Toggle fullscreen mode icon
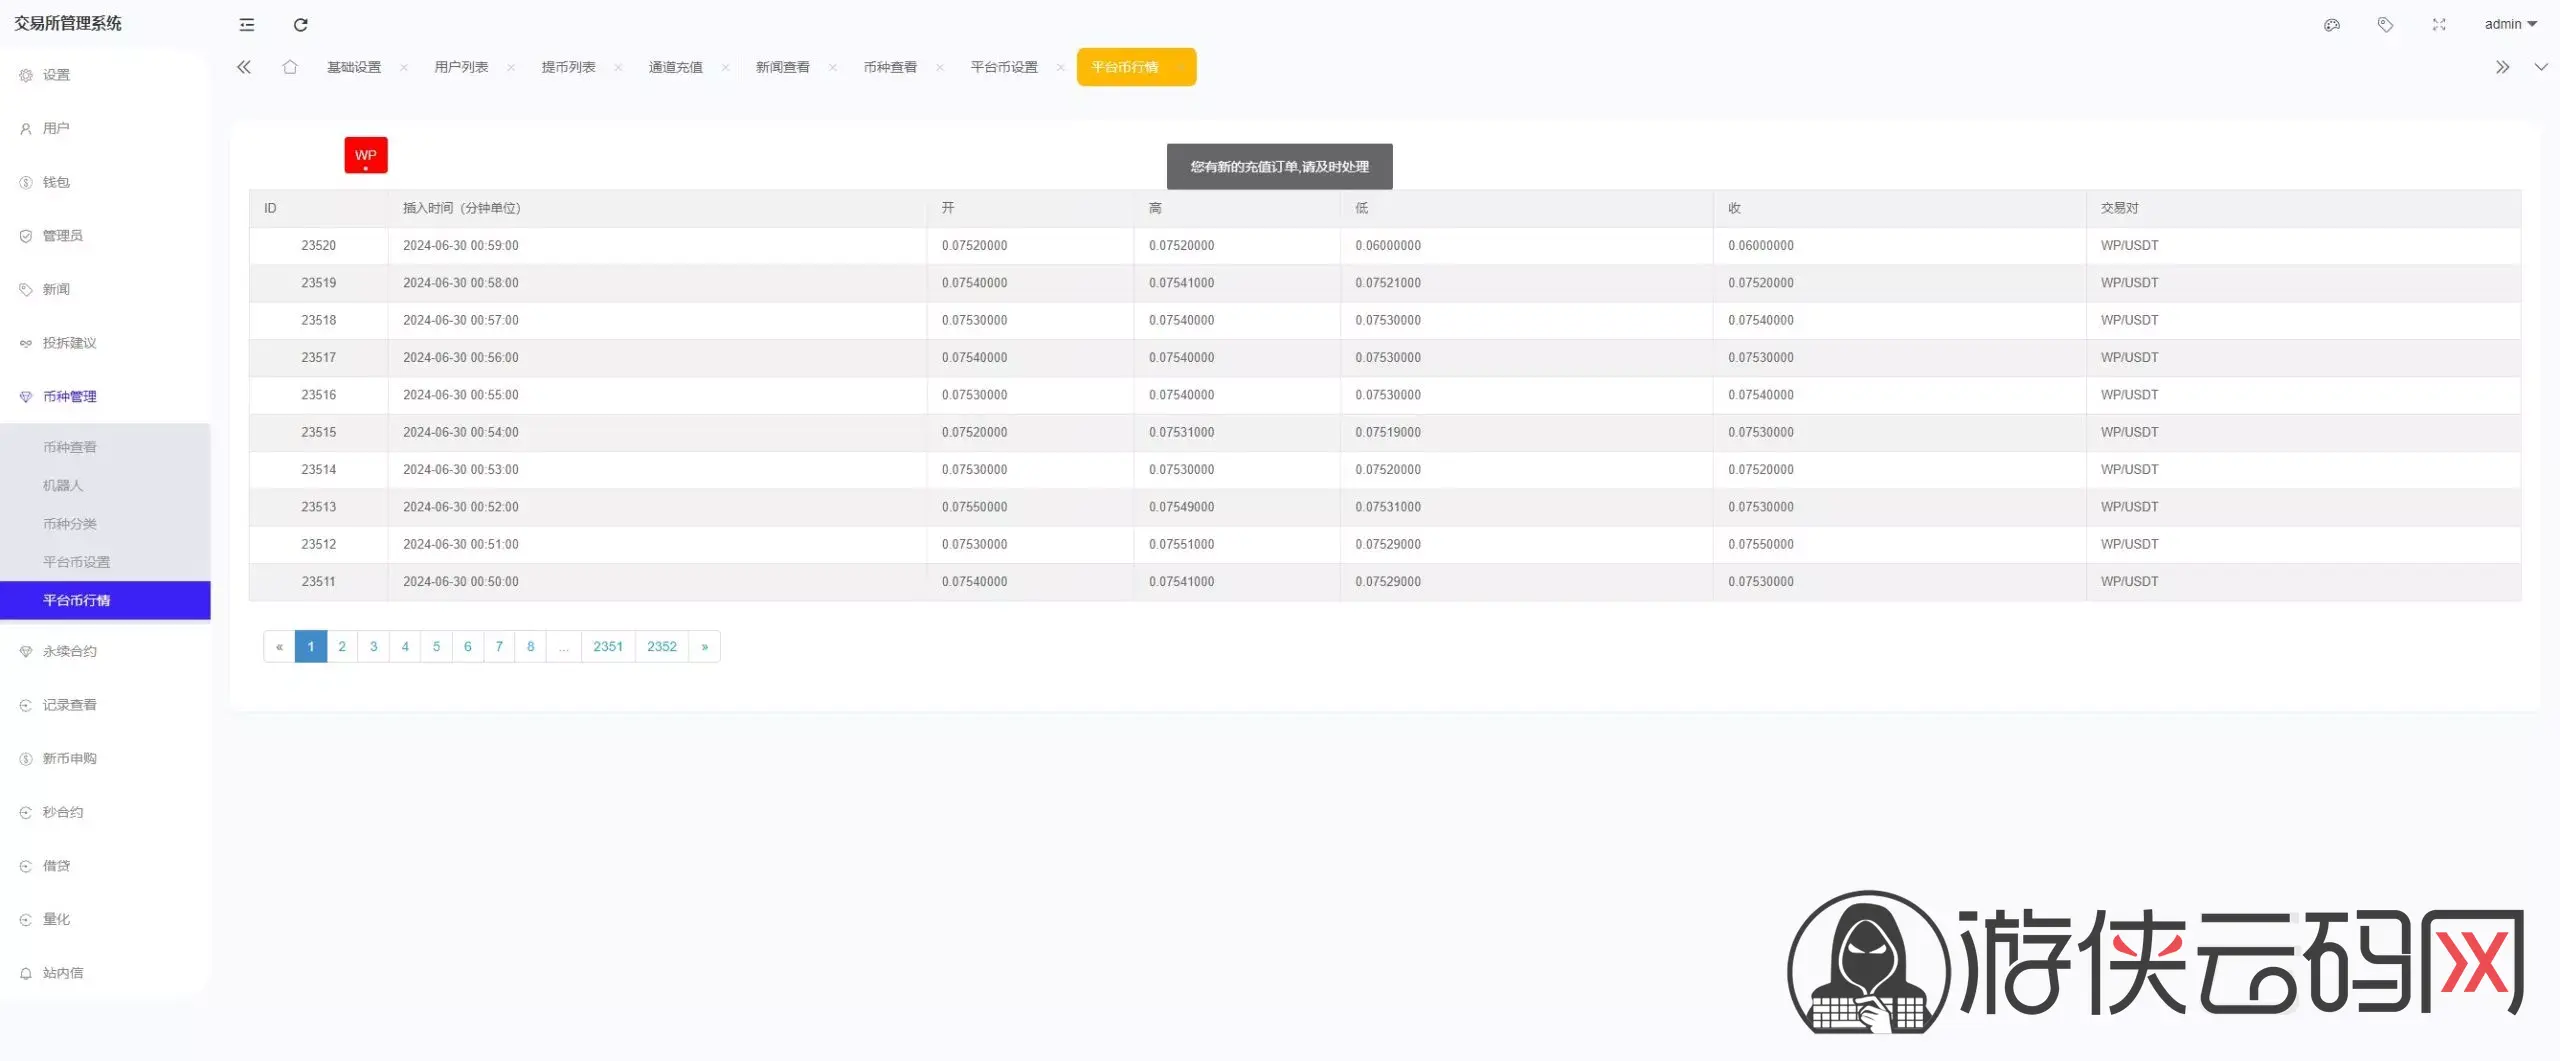Viewport: 2560px width, 1061px height. point(2439,25)
